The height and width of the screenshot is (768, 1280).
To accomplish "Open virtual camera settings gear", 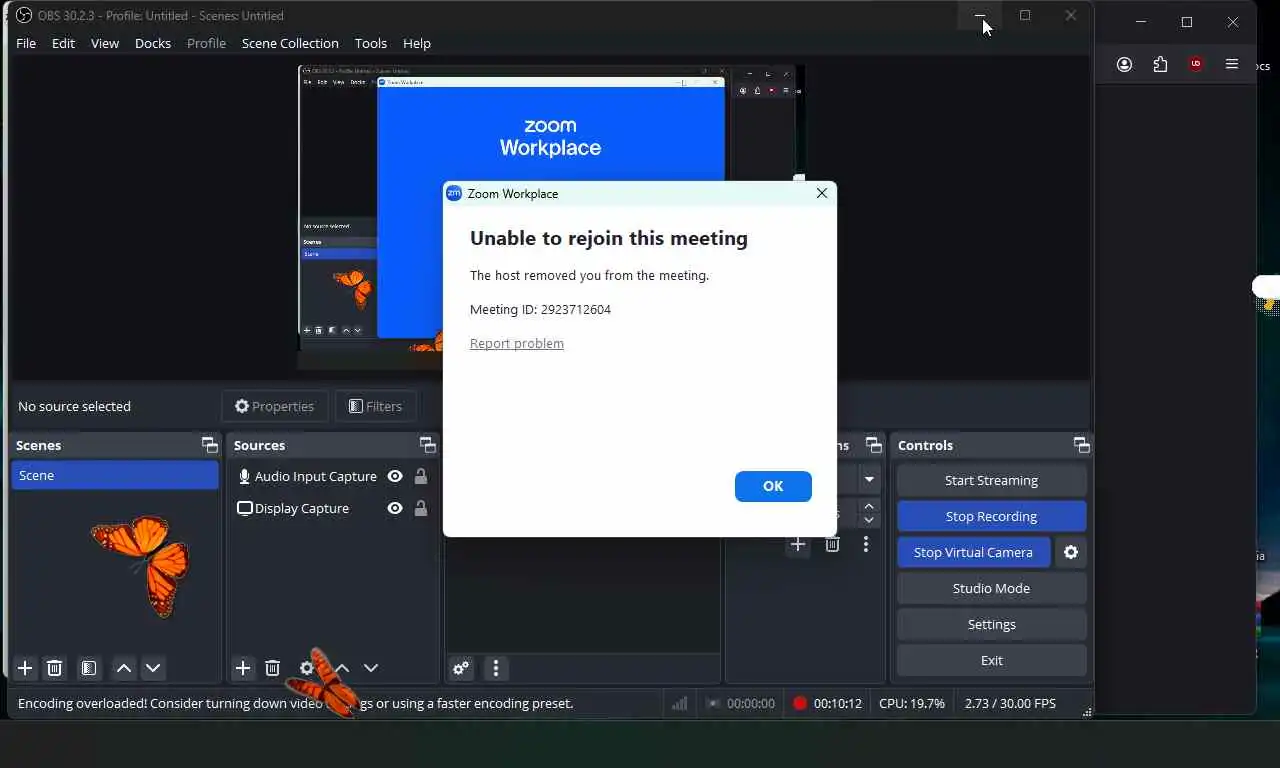I will [x=1071, y=552].
